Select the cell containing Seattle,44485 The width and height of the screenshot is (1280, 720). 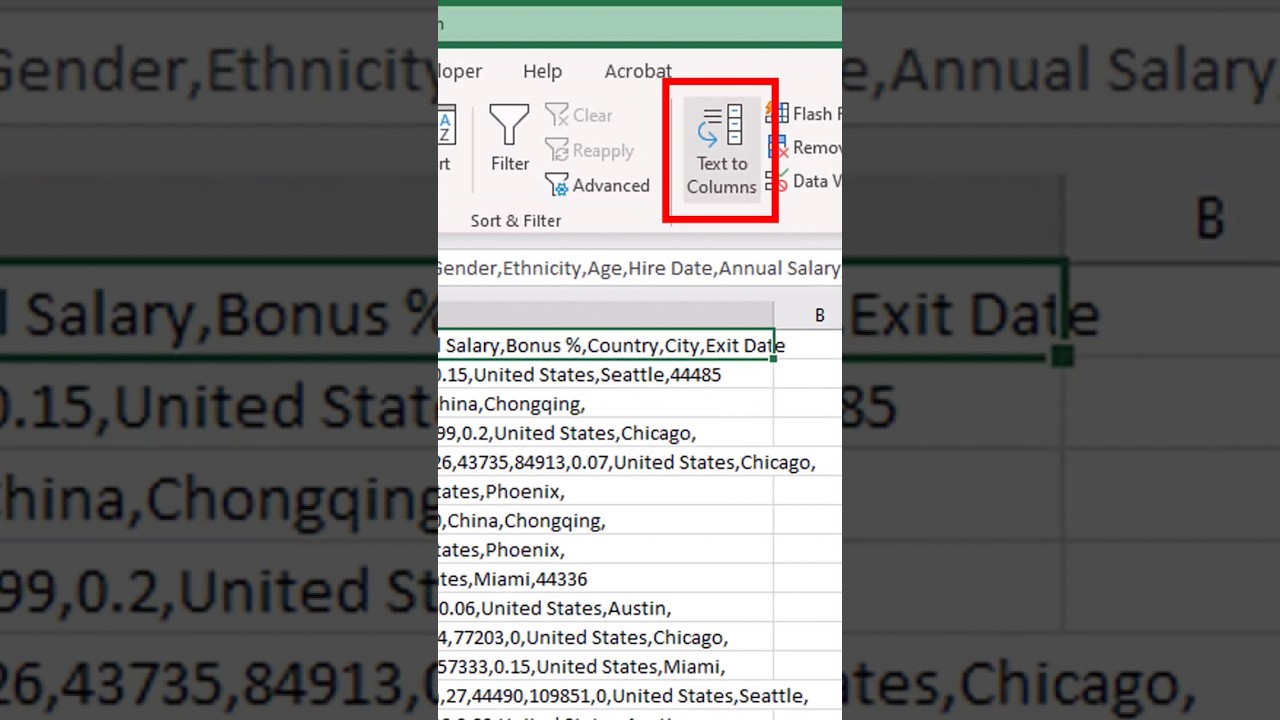tap(606, 375)
